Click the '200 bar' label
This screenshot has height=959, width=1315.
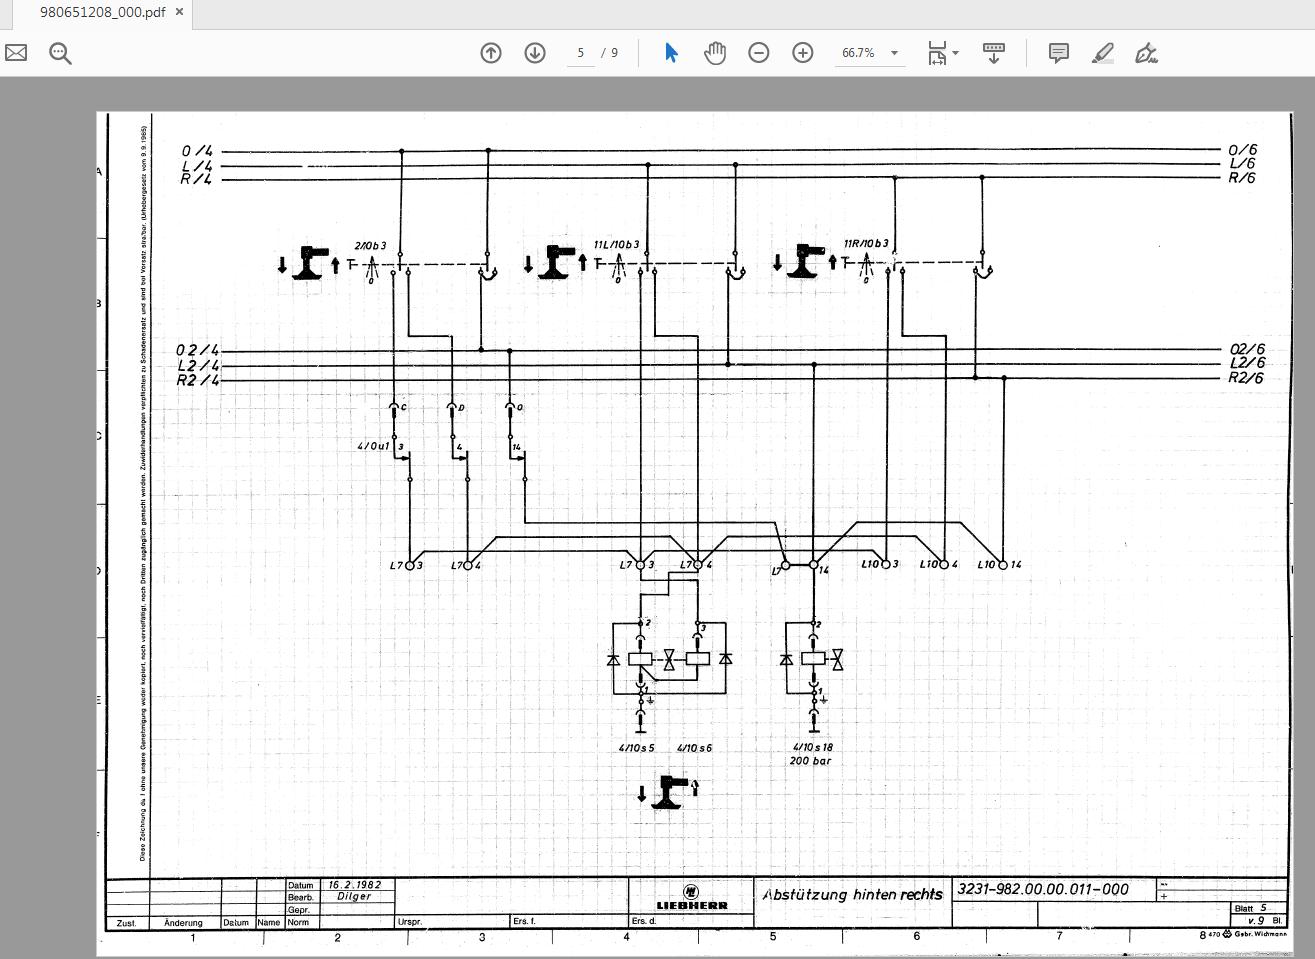tap(810, 761)
